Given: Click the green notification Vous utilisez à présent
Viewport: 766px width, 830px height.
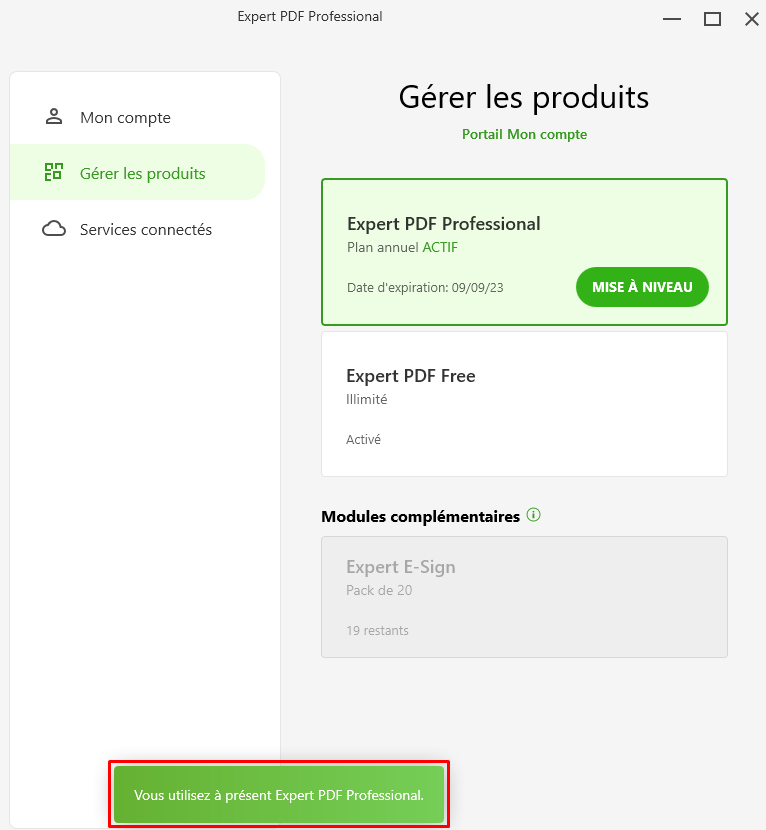Looking at the screenshot, I should click(x=279, y=795).
